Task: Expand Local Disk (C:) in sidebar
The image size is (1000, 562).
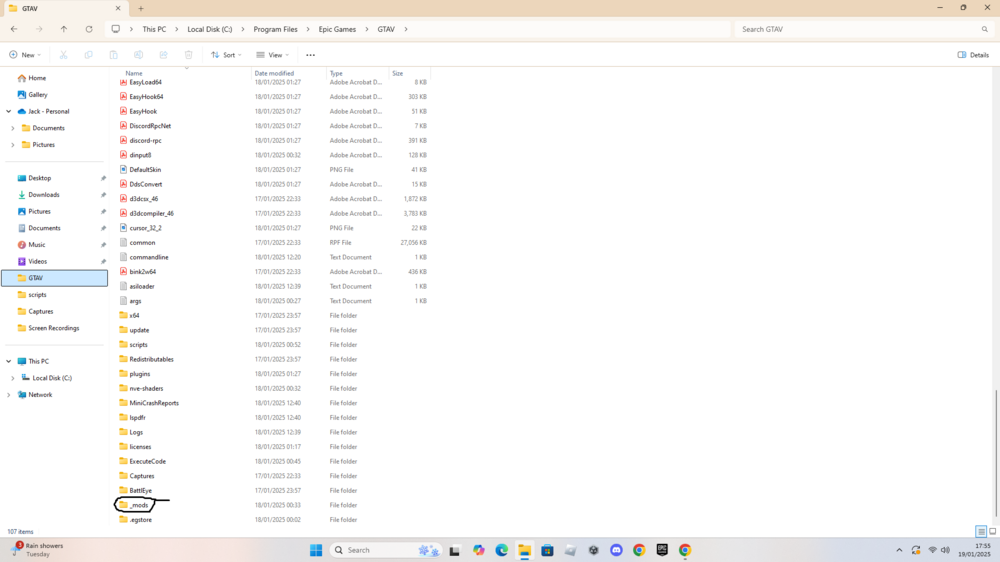Action: coord(13,378)
